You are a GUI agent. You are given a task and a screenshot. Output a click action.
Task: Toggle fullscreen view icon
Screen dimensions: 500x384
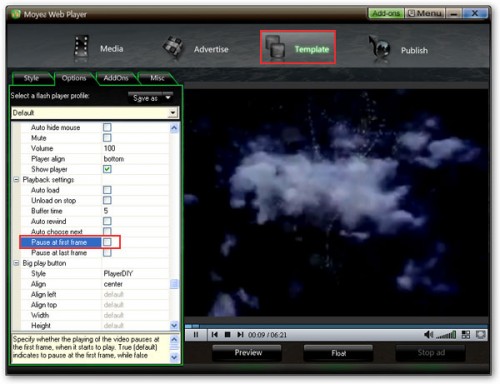tap(480, 335)
